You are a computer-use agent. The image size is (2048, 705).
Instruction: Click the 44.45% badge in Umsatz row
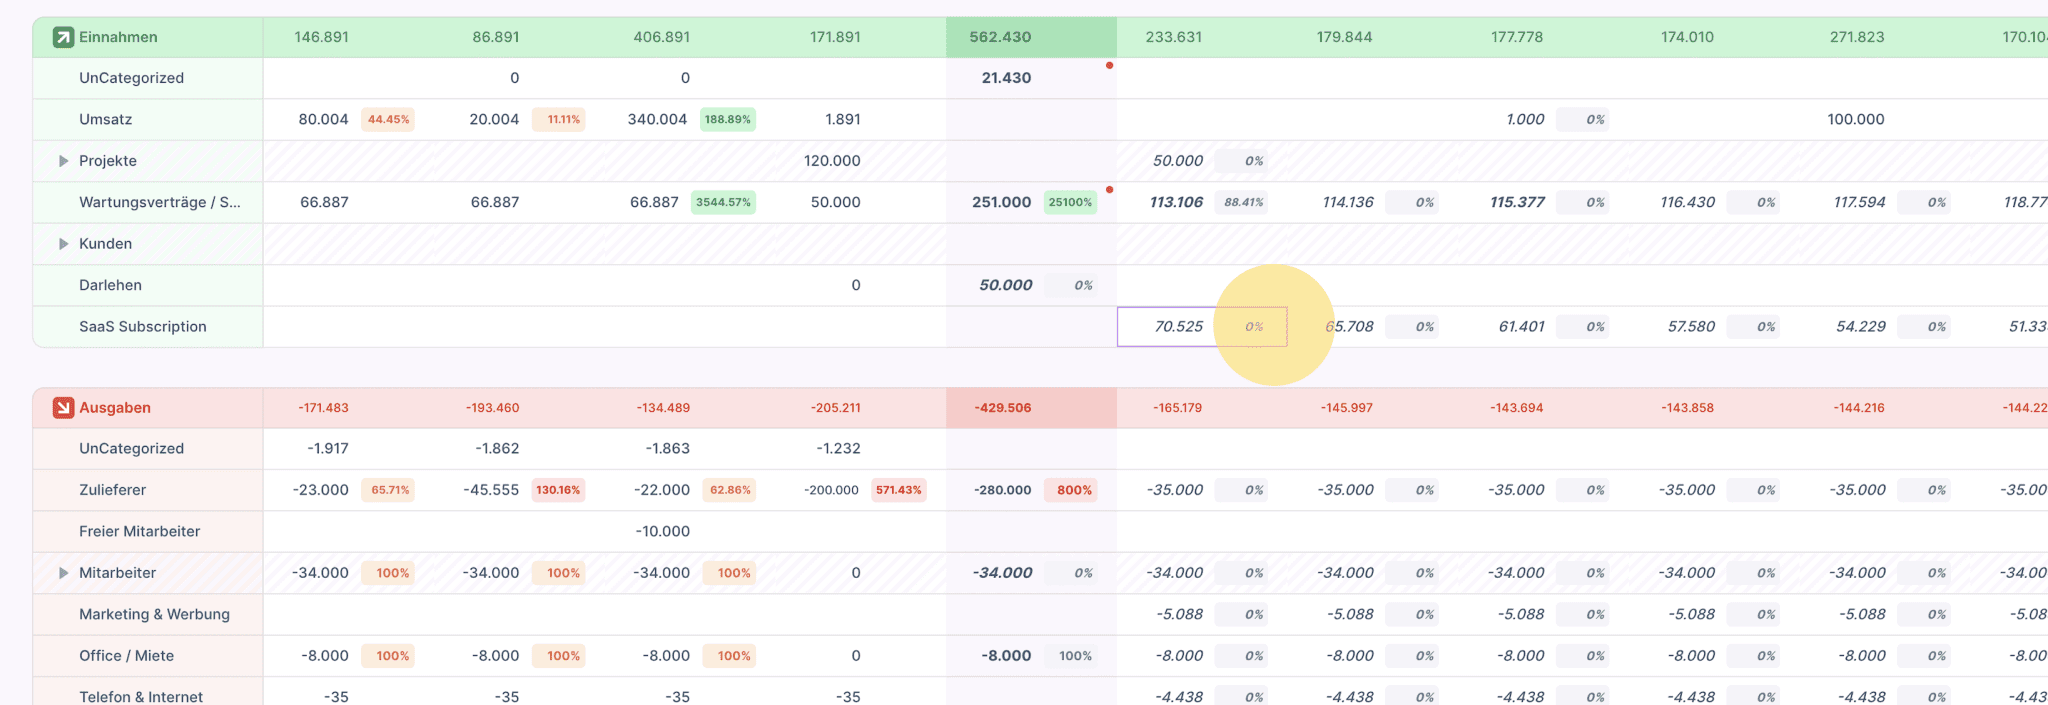[388, 119]
